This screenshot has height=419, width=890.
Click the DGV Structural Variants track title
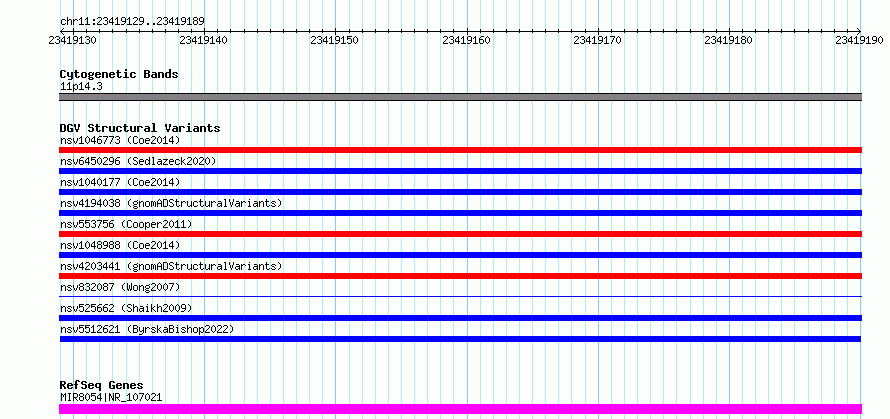tap(140, 128)
